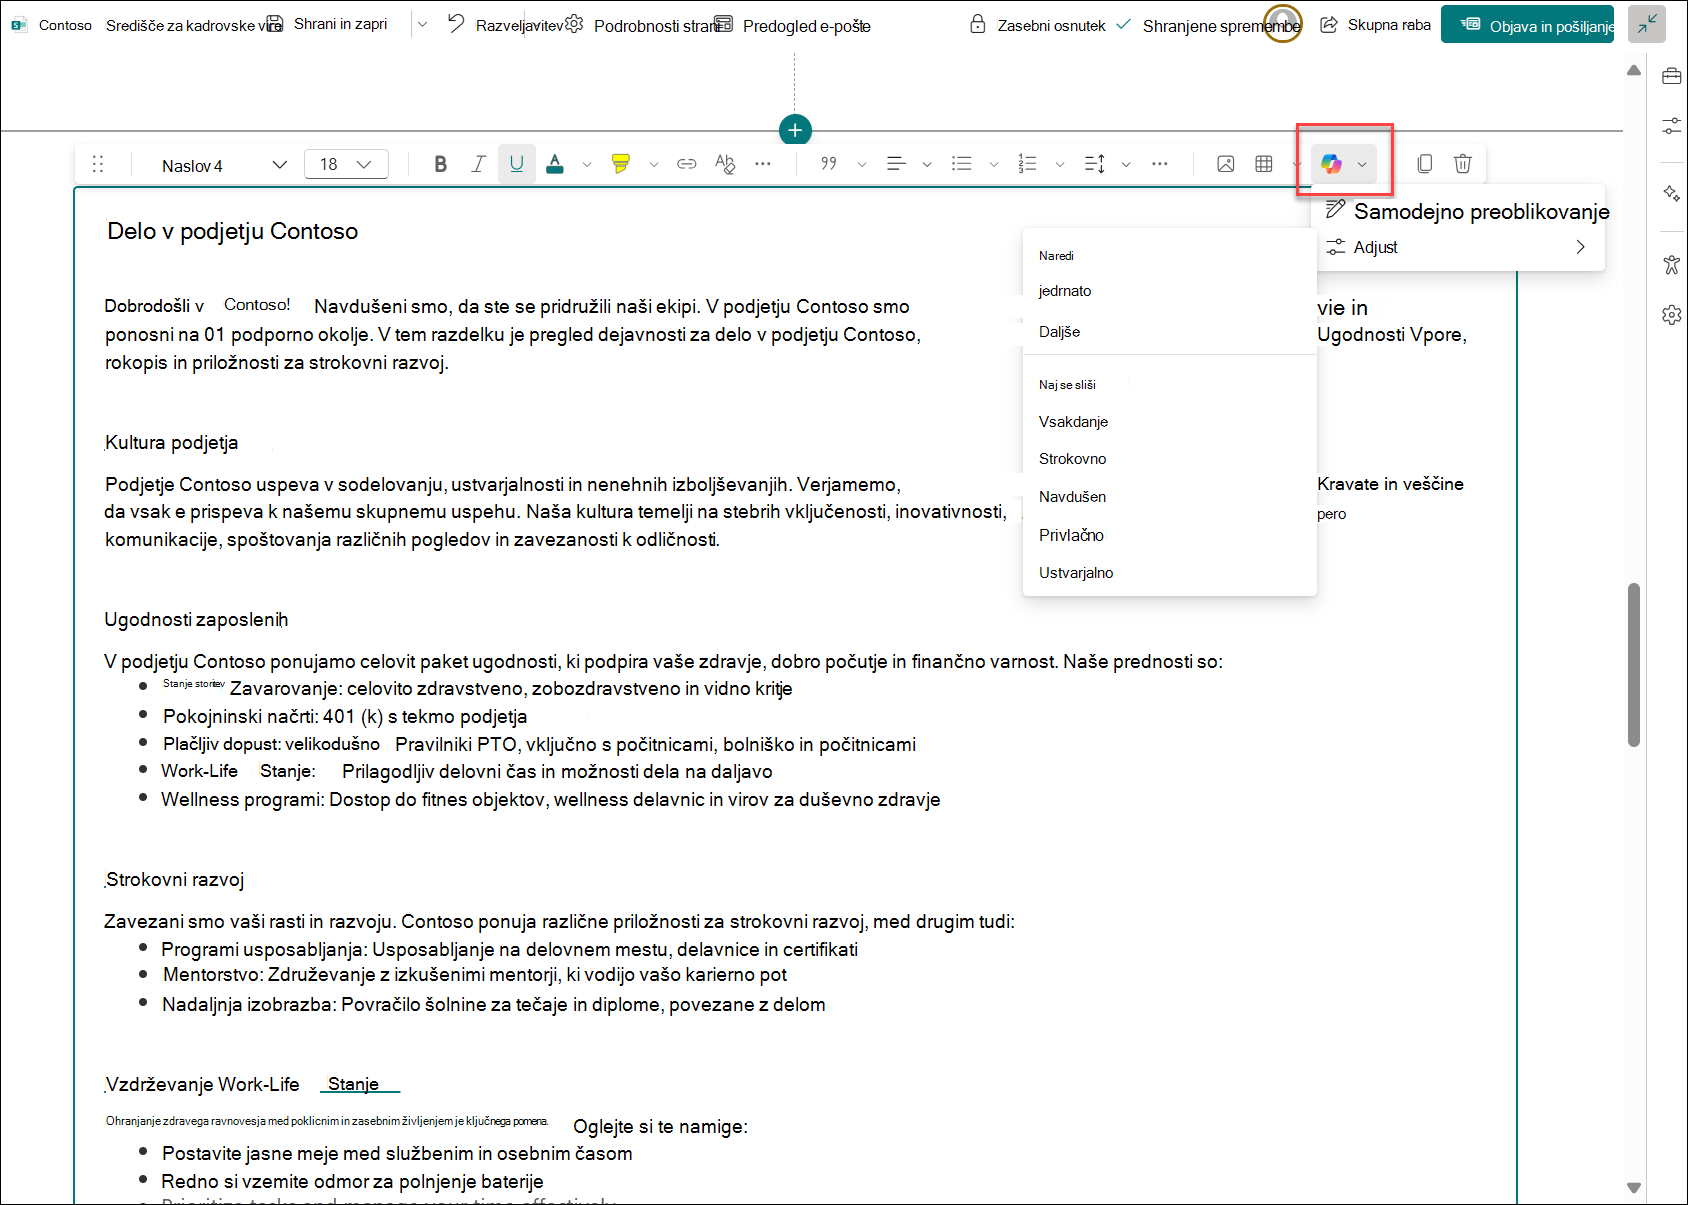Click the web part move handle
Image resolution: width=1688 pixels, height=1205 pixels.
pos(98,164)
